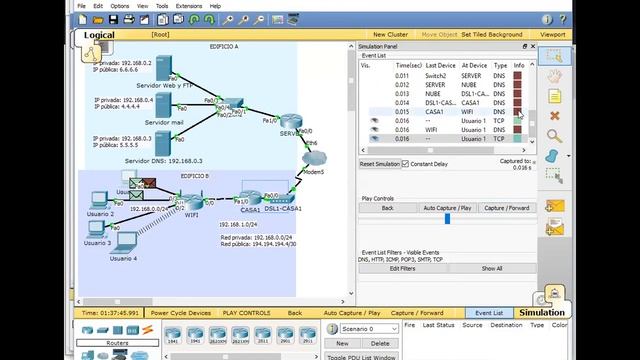Select the Logical workspace tab
This screenshot has height=360, width=640.
(x=99, y=35)
